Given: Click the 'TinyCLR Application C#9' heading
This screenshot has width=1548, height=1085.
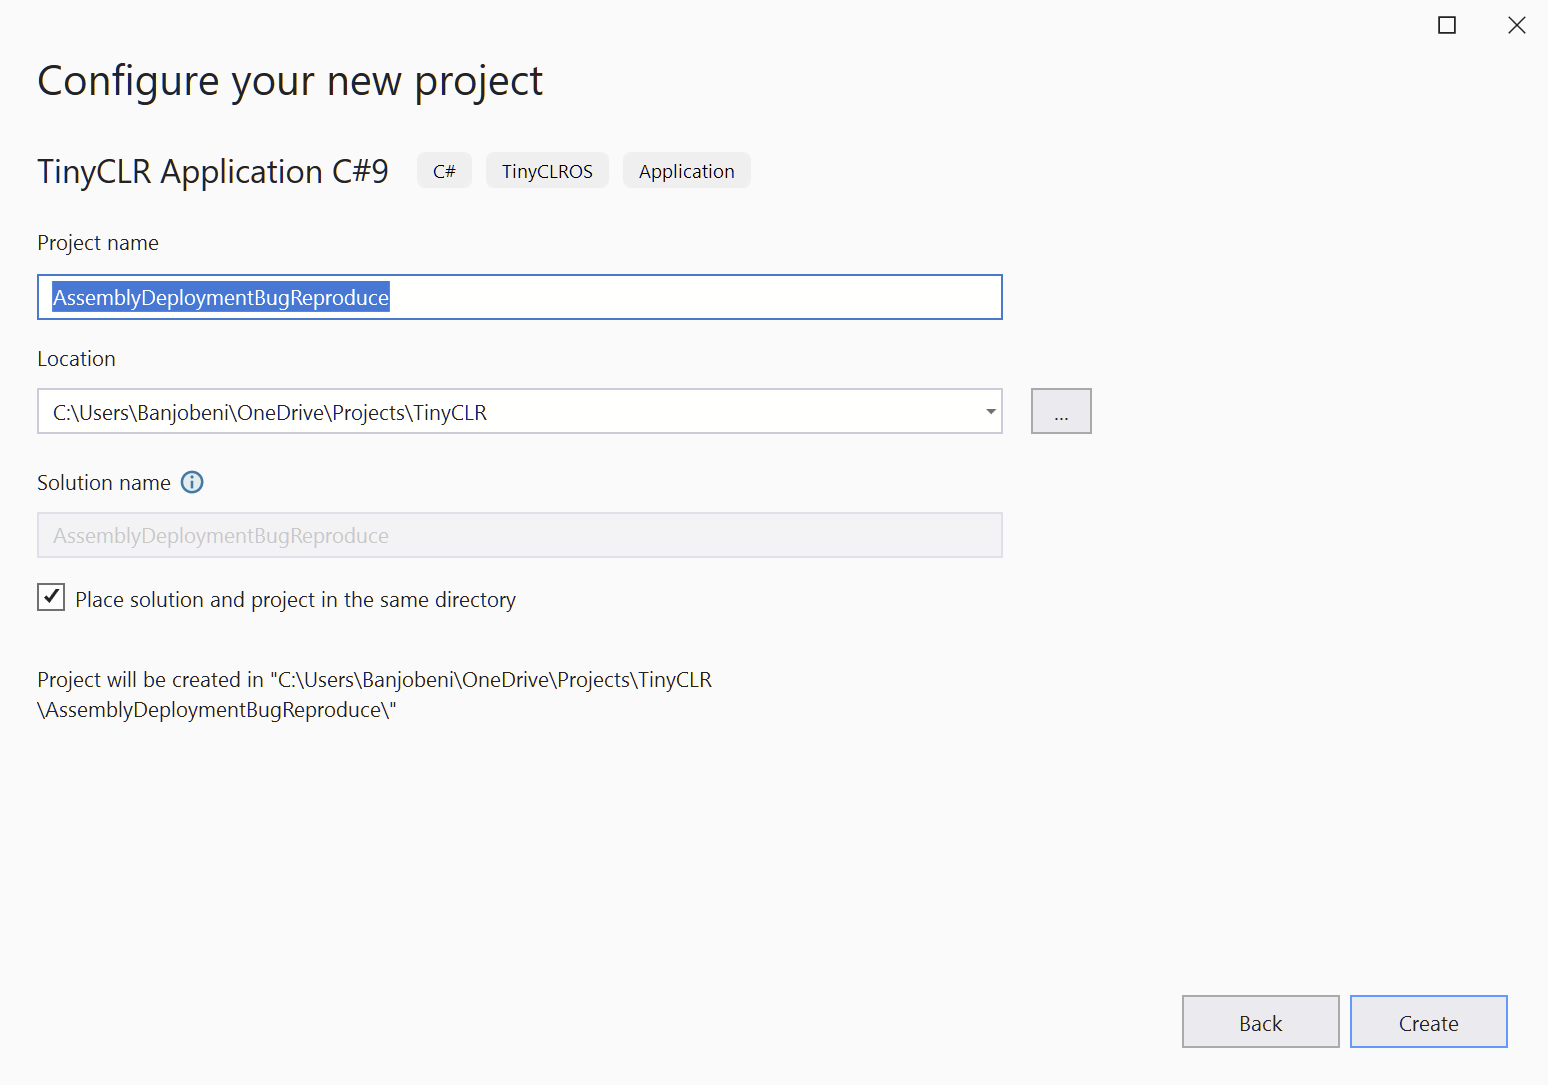Looking at the screenshot, I should (x=213, y=172).
